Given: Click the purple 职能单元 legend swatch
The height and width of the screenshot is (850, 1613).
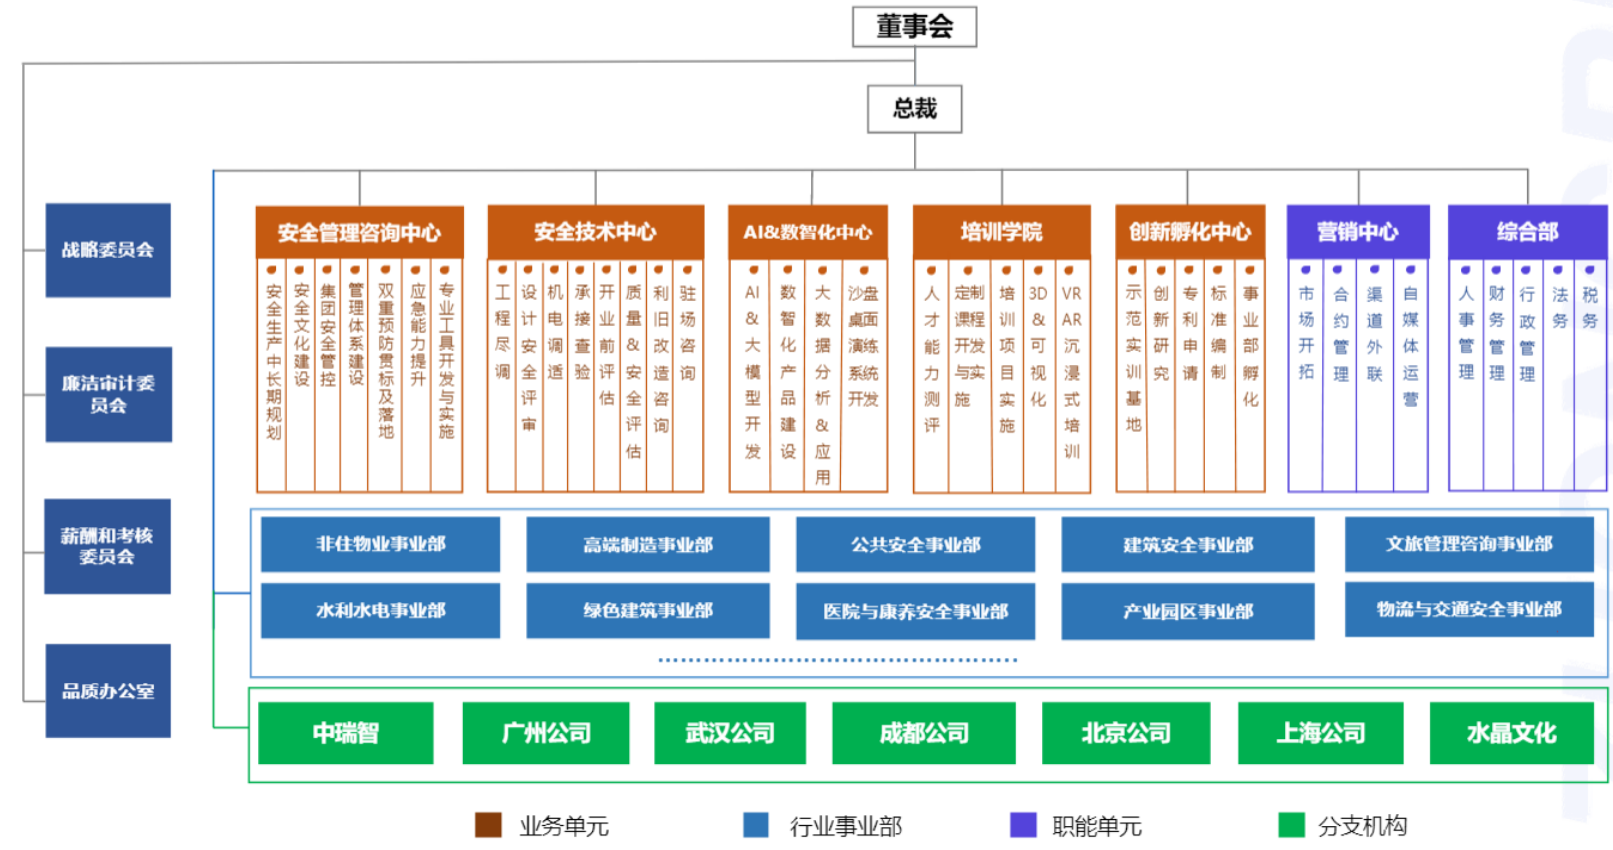Looking at the screenshot, I should click(x=1023, y=825).
